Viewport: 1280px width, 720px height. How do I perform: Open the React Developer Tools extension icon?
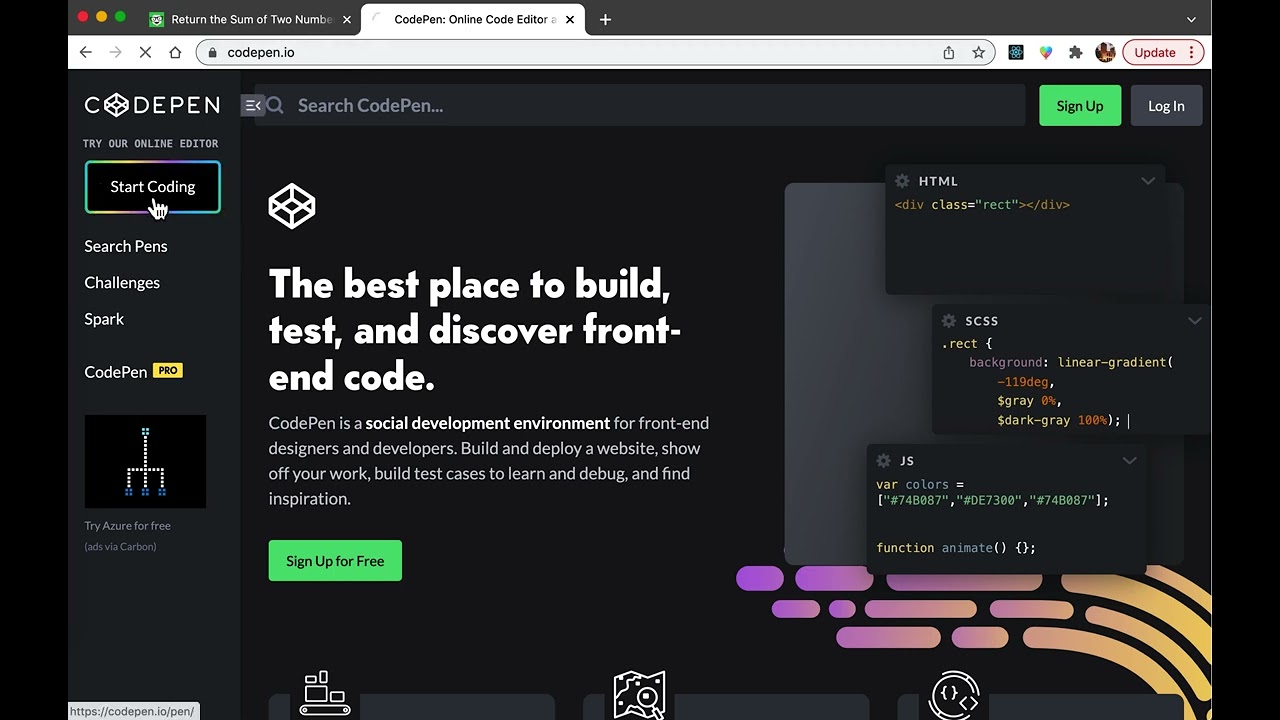[x=1016, y=52]
